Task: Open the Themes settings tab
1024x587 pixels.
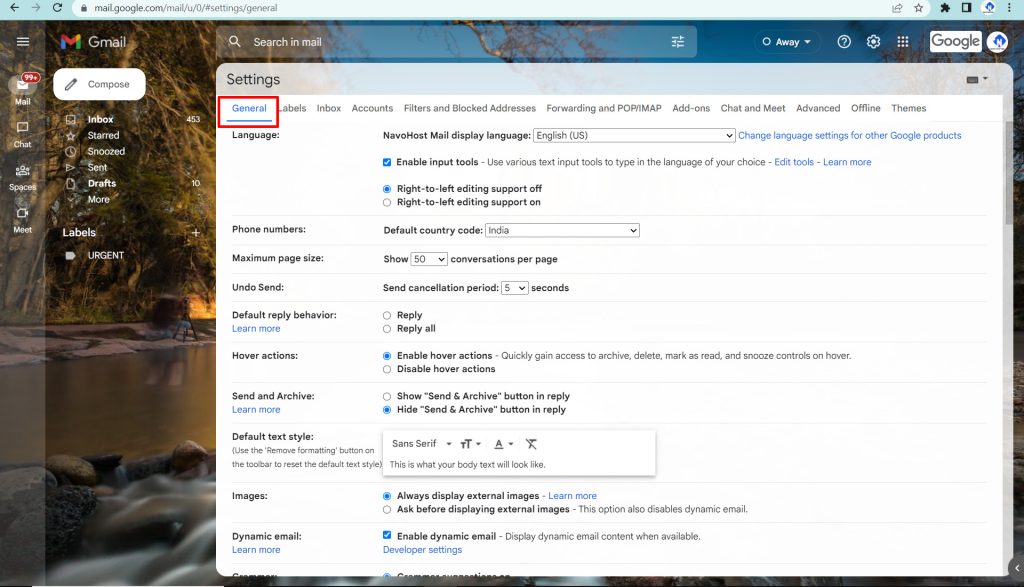Action: tap(908, 107)
